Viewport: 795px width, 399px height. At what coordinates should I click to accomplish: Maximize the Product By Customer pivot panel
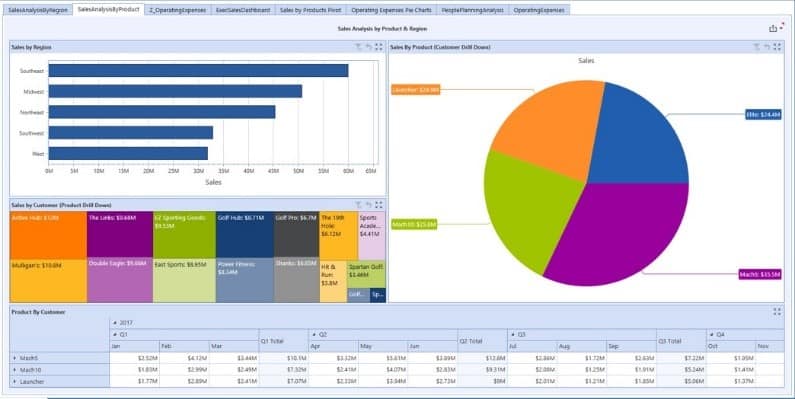coord(777,312)
